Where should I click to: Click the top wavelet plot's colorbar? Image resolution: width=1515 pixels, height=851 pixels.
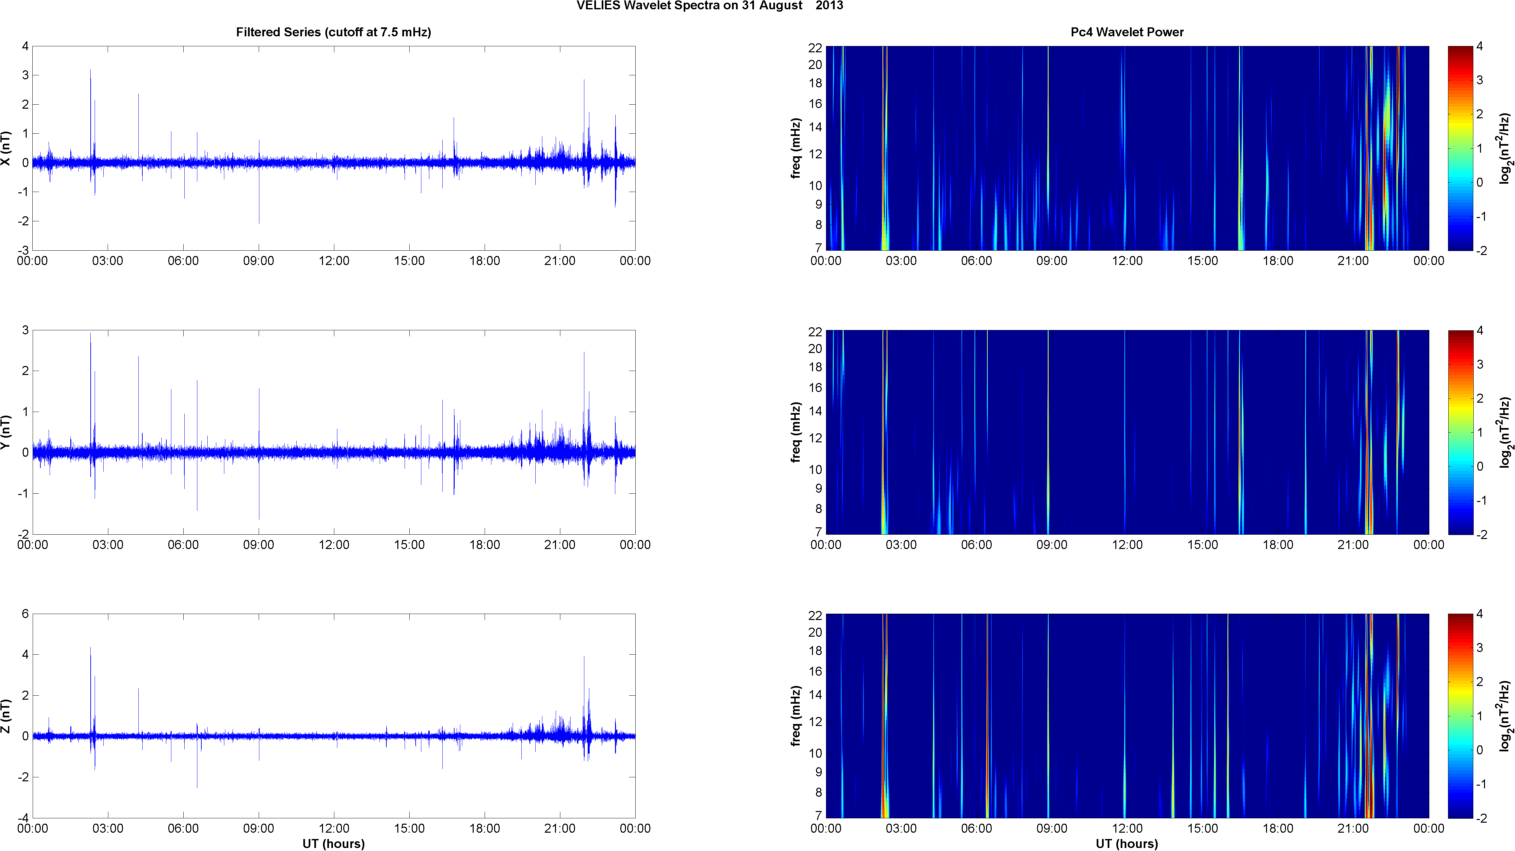1460,148
